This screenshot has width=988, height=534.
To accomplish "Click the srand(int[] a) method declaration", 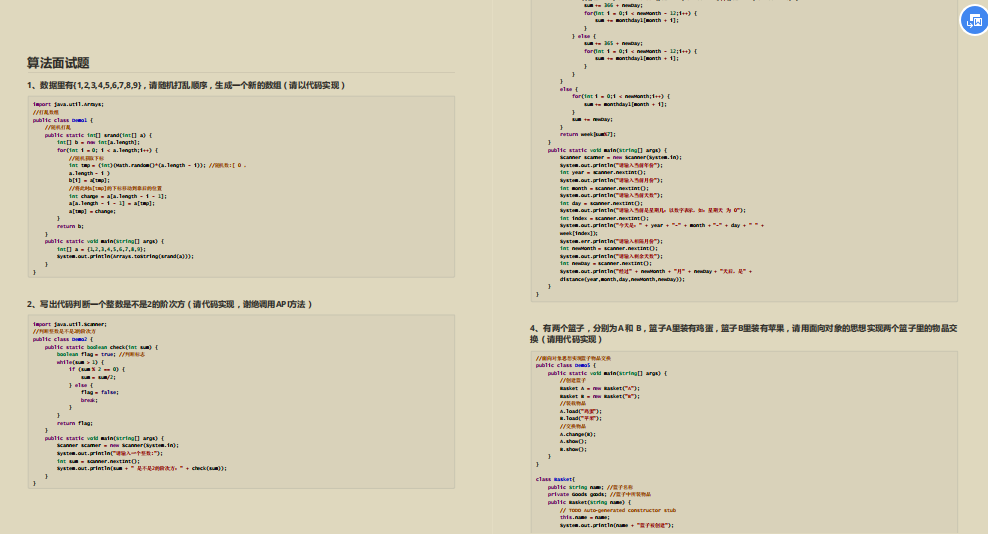I will [x=98, y=135].
